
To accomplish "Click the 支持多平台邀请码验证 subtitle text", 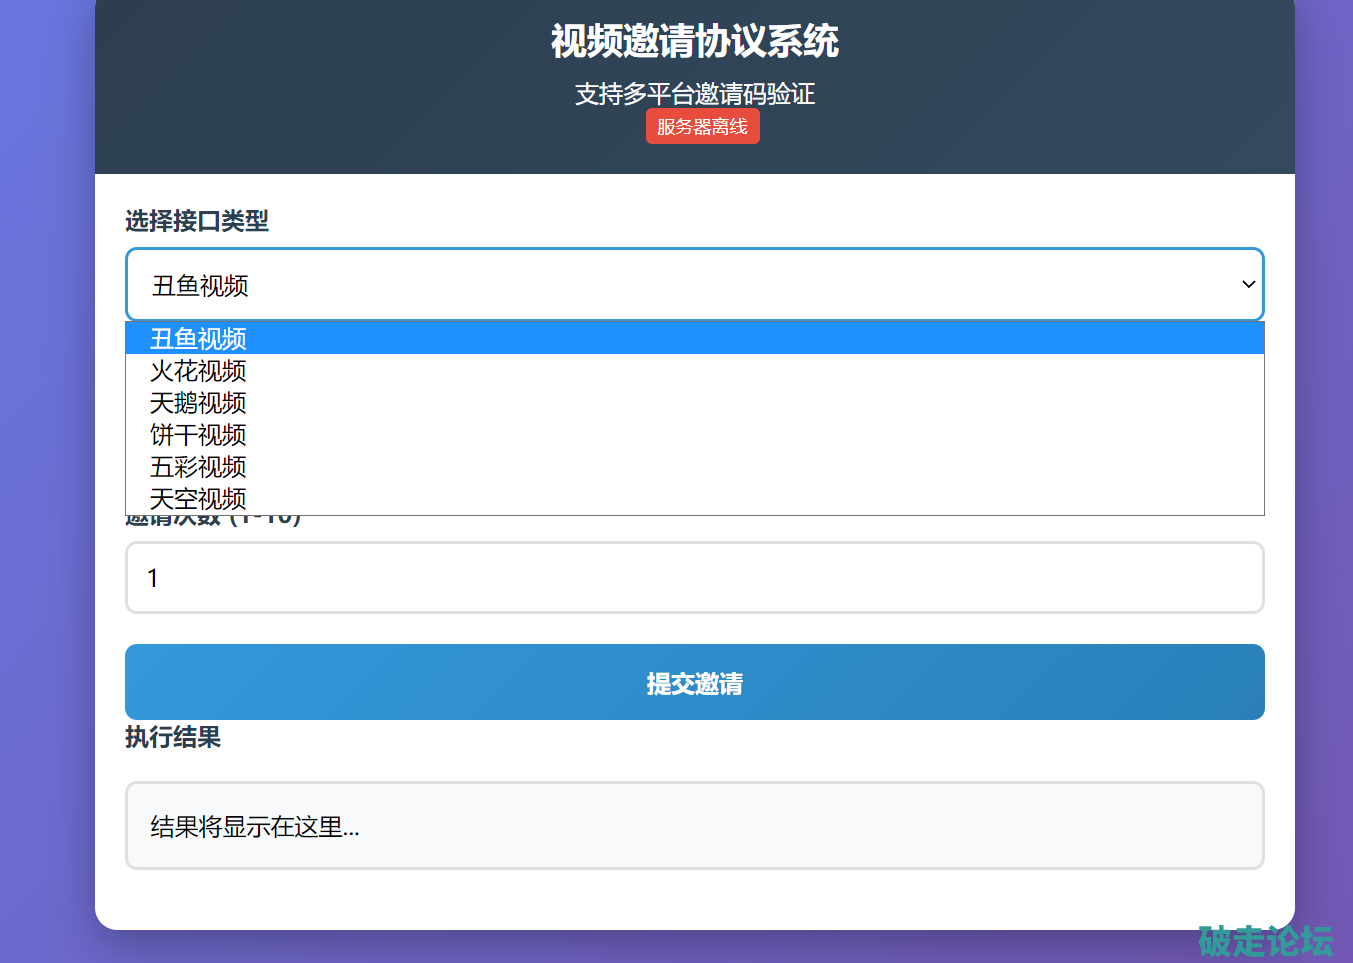I will [x=694, y=94].
